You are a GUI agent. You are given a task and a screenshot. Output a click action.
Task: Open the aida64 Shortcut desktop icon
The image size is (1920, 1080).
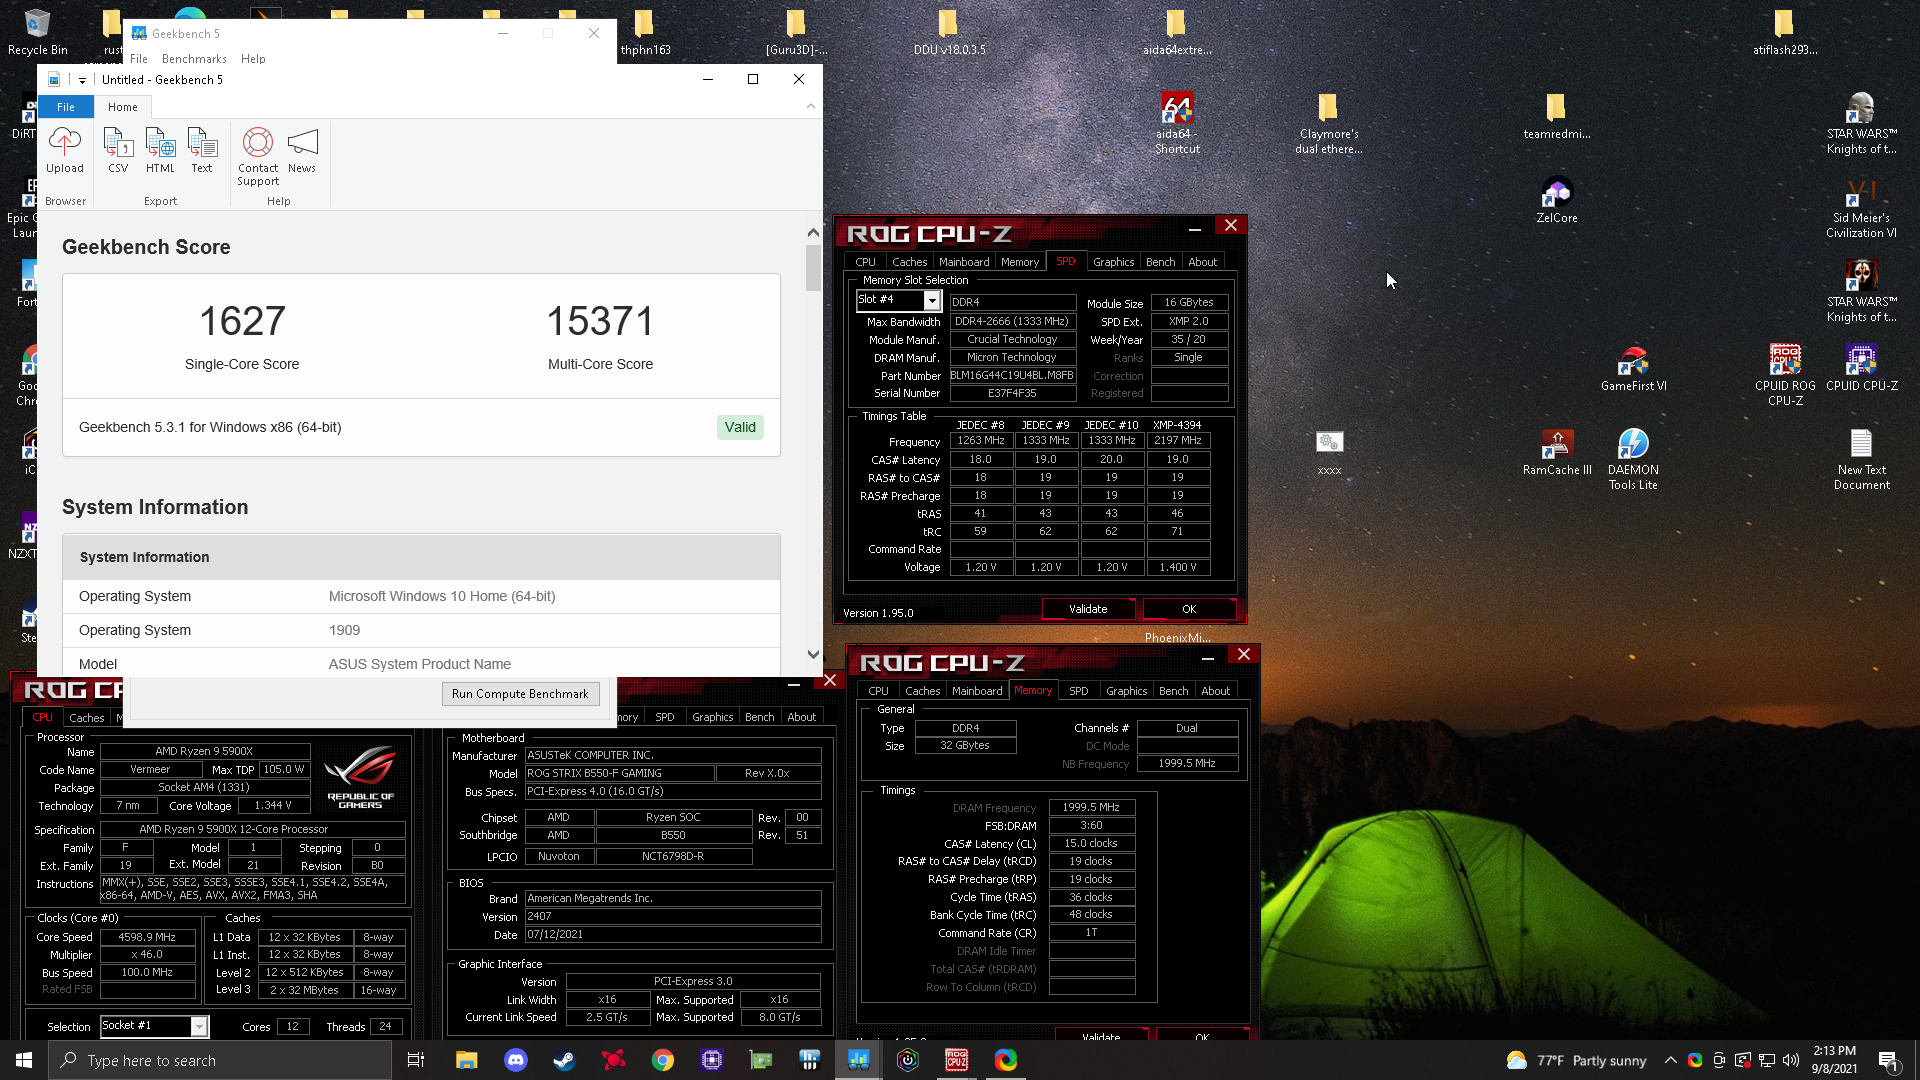(1177, 124)
